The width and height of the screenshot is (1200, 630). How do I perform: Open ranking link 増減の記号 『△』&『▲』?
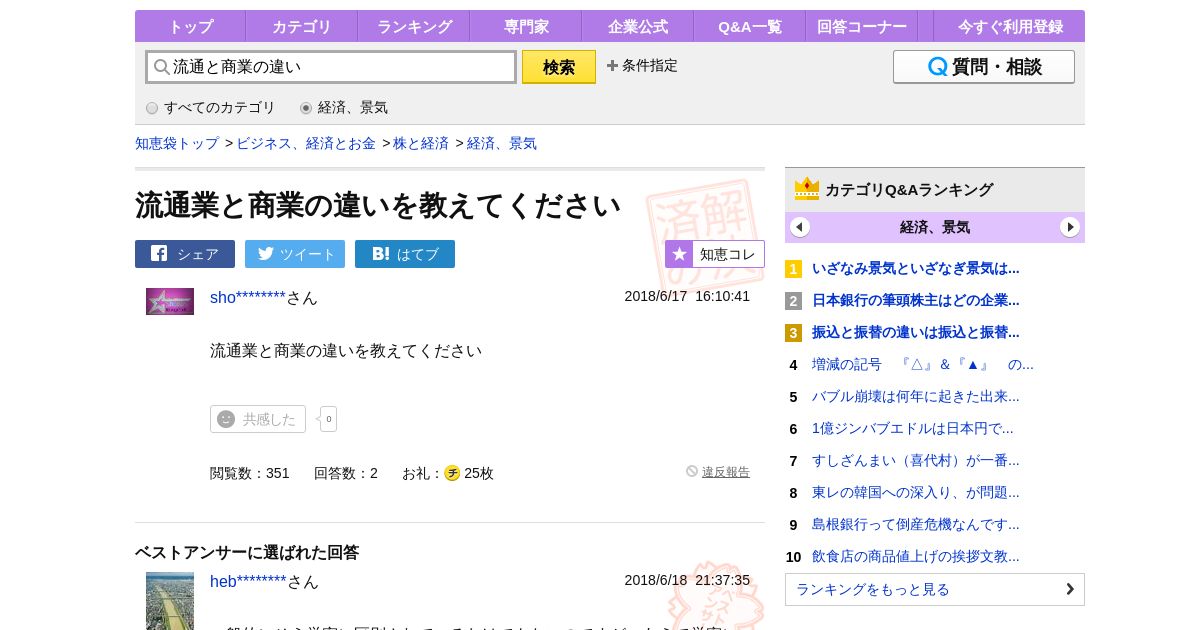click(x=923, y=364)
